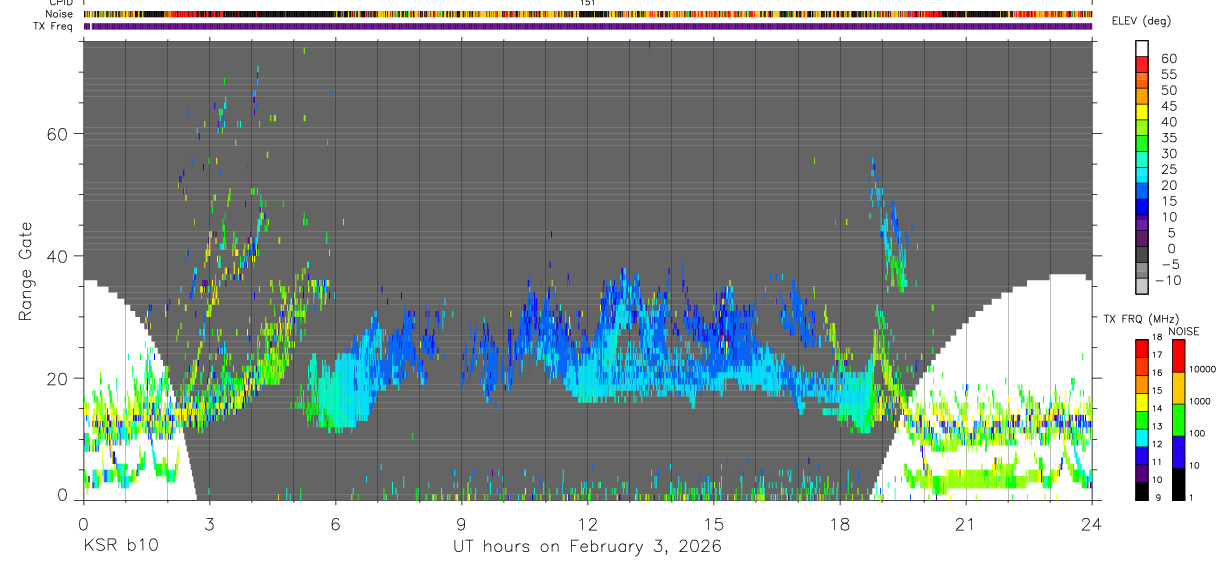Pick the yellow ELEV swatch between 40 and 45
The height and width of the screenshot is (567, 1228).
click(1142, 113)
